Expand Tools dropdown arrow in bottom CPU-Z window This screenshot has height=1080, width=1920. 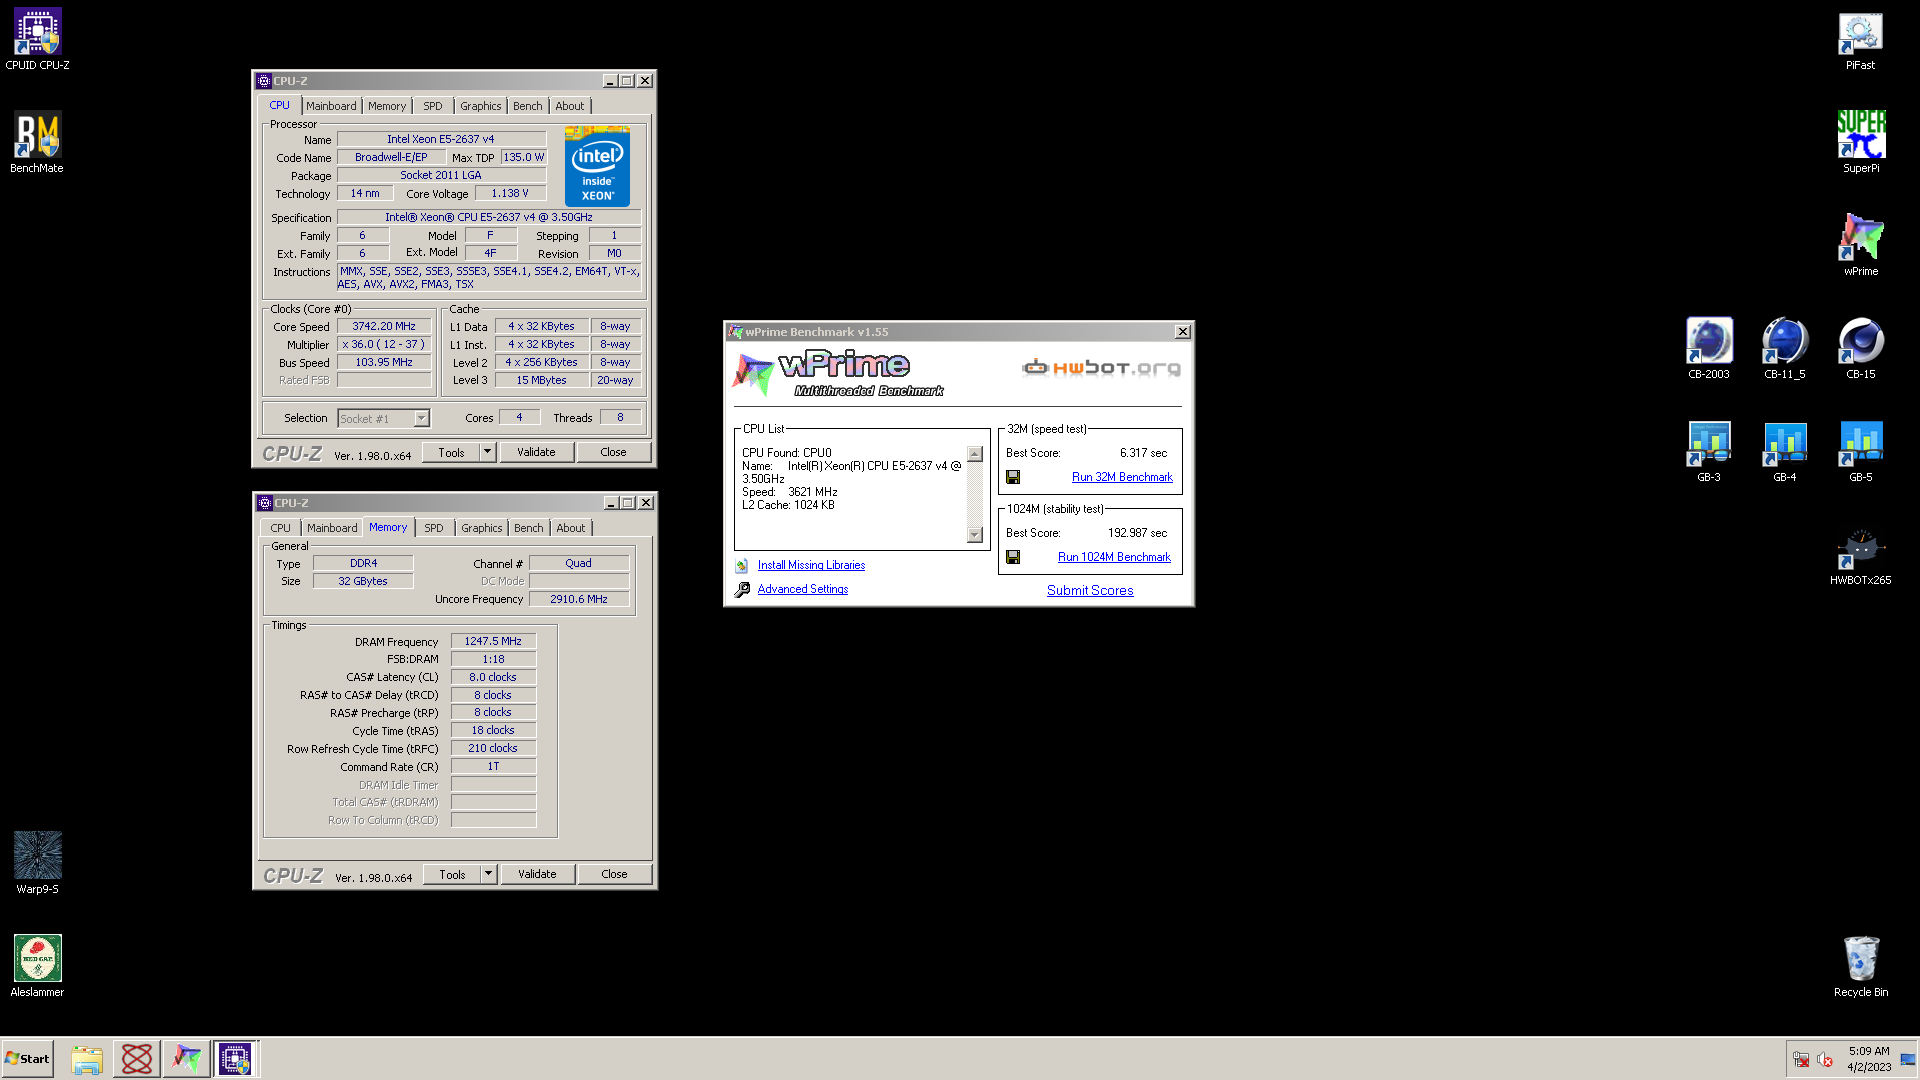pyautogui.click(x=488, y=874)
